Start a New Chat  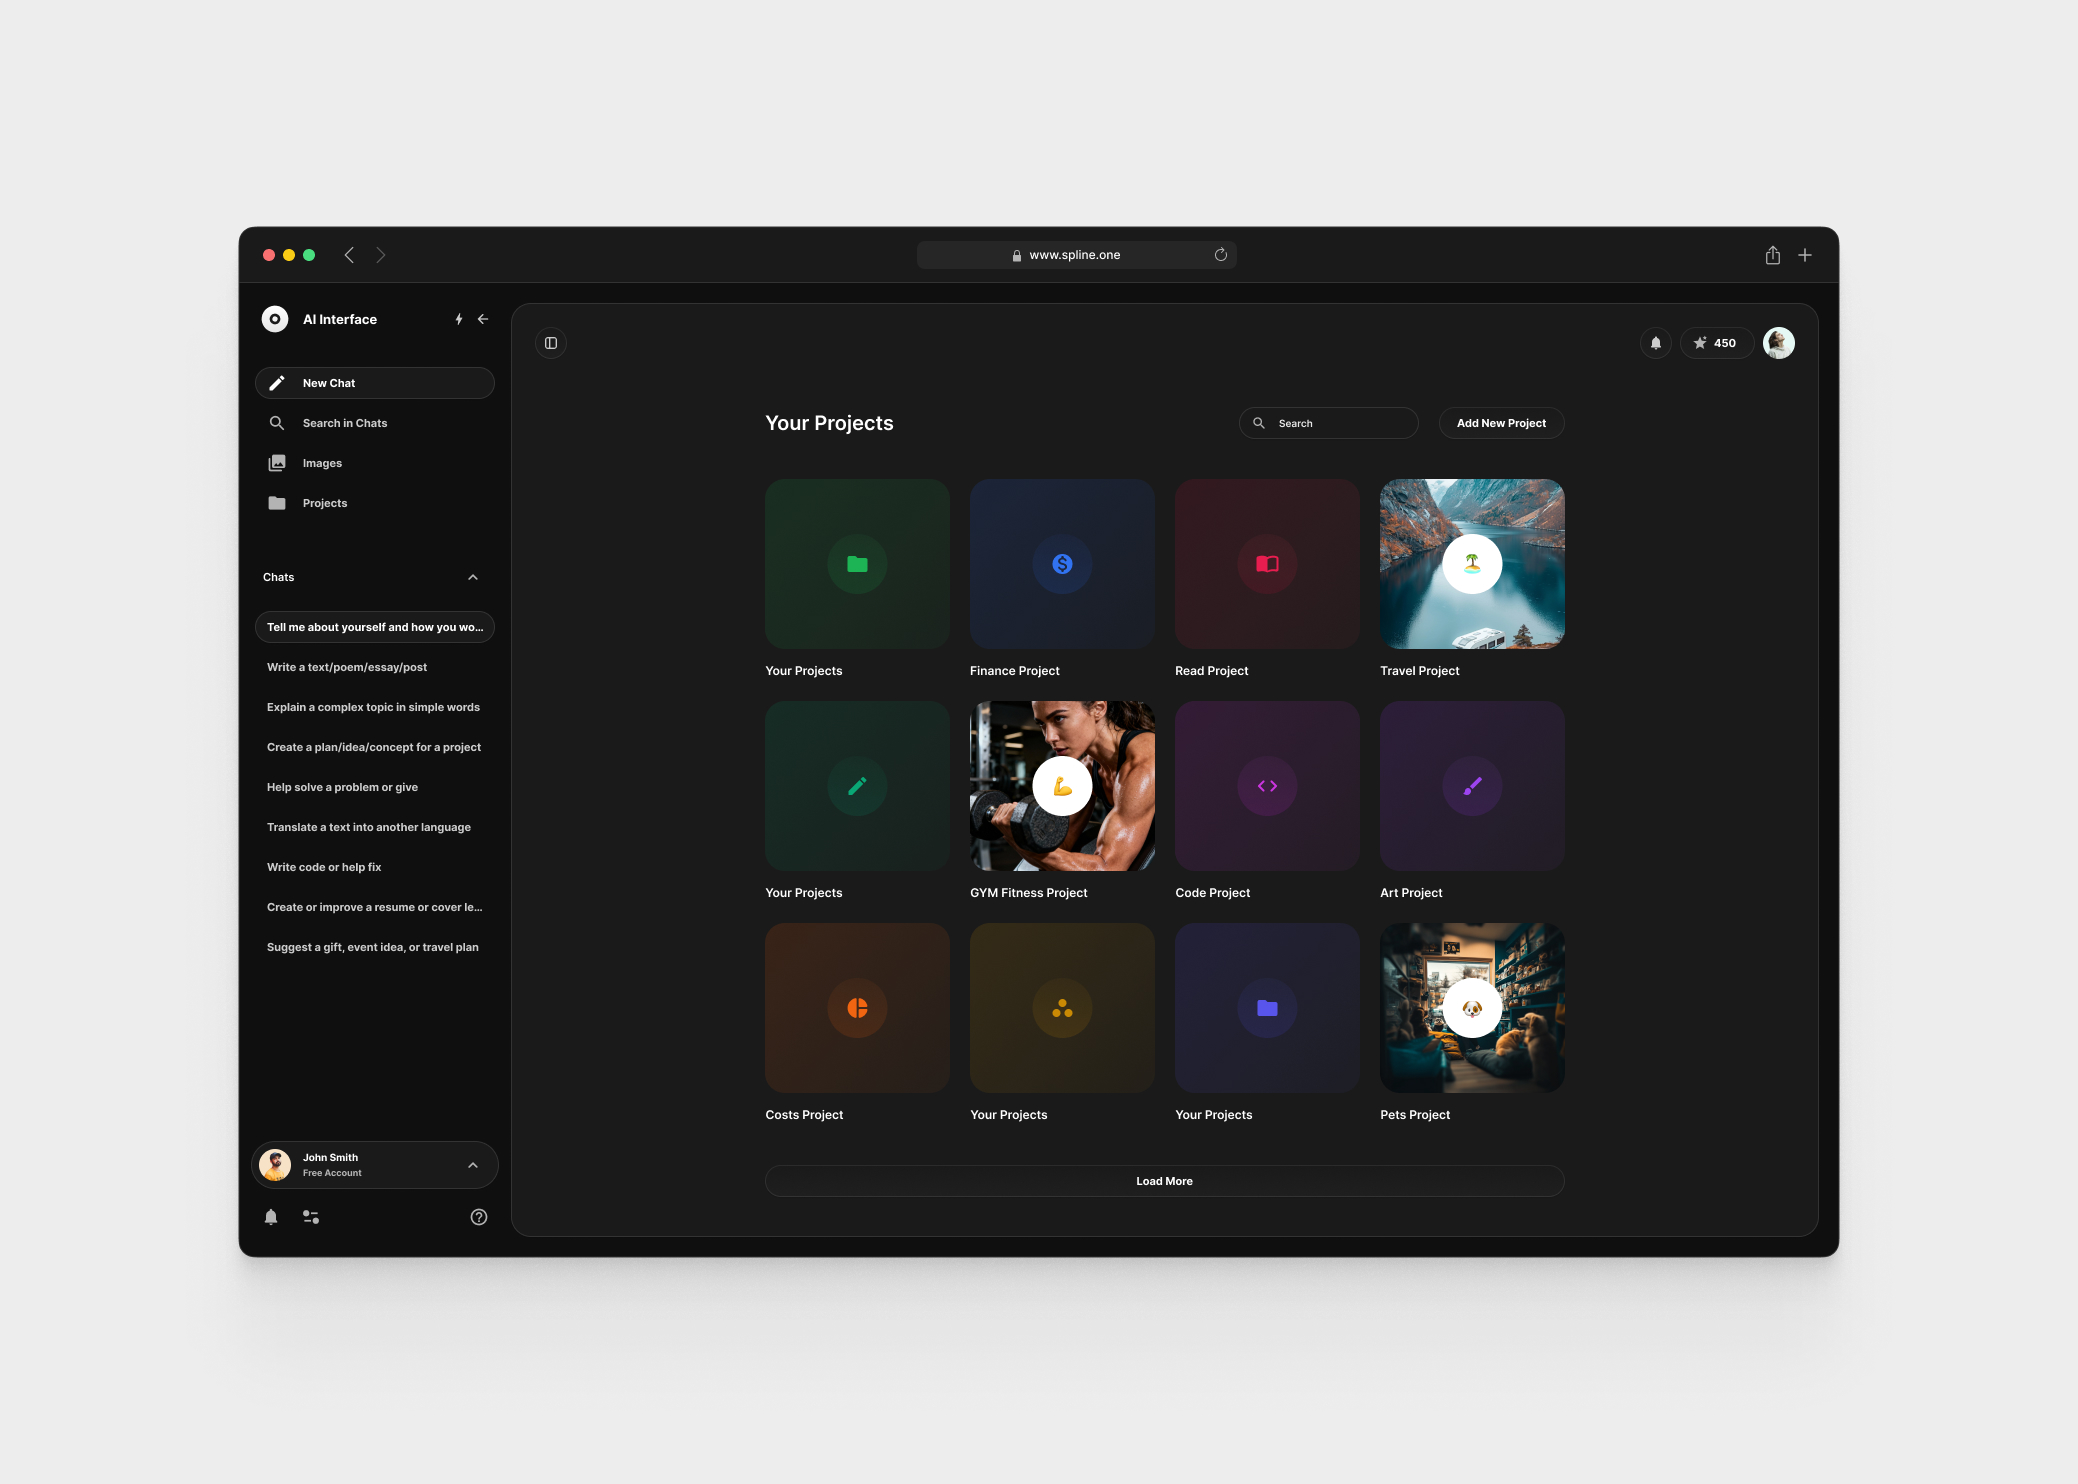pyautogui.click(x=375, y=383)
